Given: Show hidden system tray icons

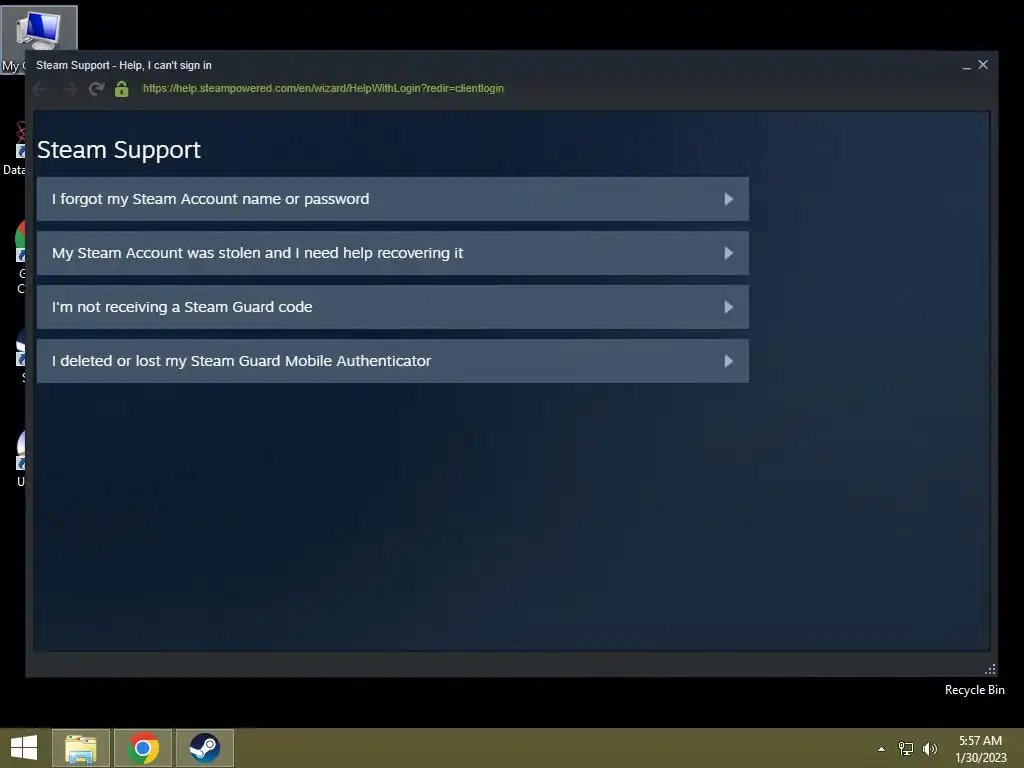Looking at the screenshot, I should (882, 749).
